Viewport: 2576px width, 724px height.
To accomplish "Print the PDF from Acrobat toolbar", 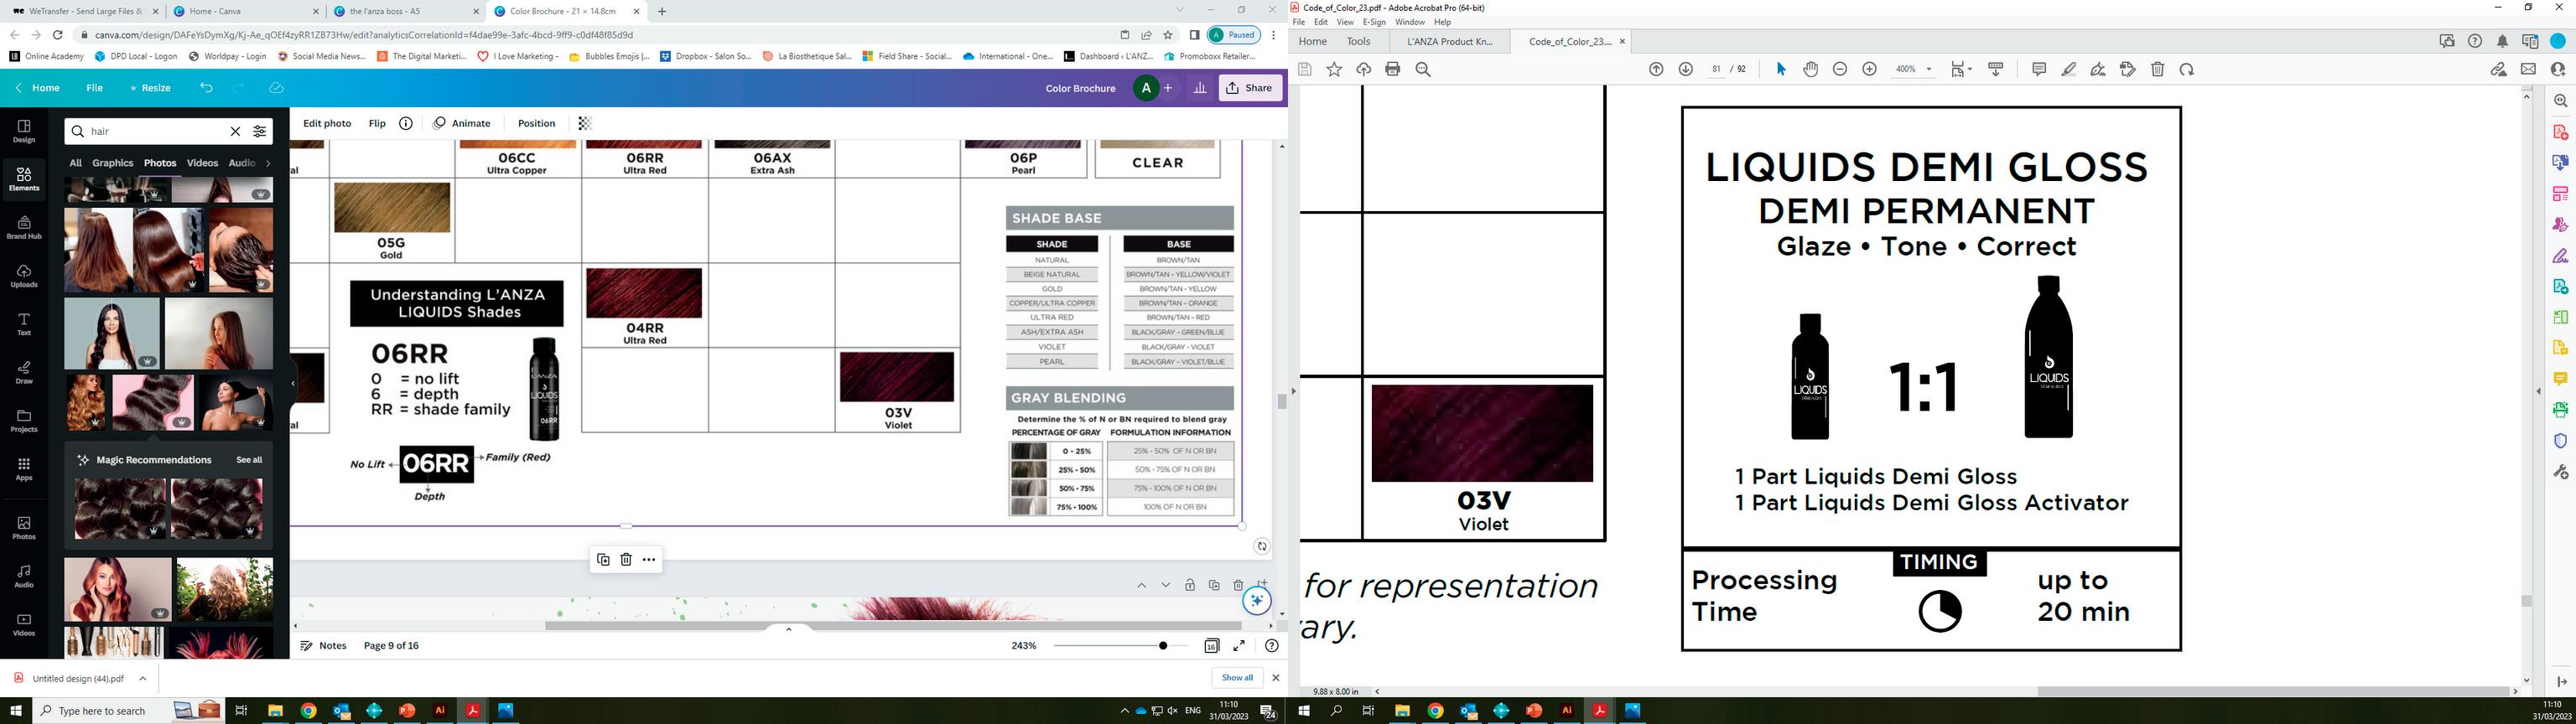I will pyautogui.click(x=1393, y=69).
